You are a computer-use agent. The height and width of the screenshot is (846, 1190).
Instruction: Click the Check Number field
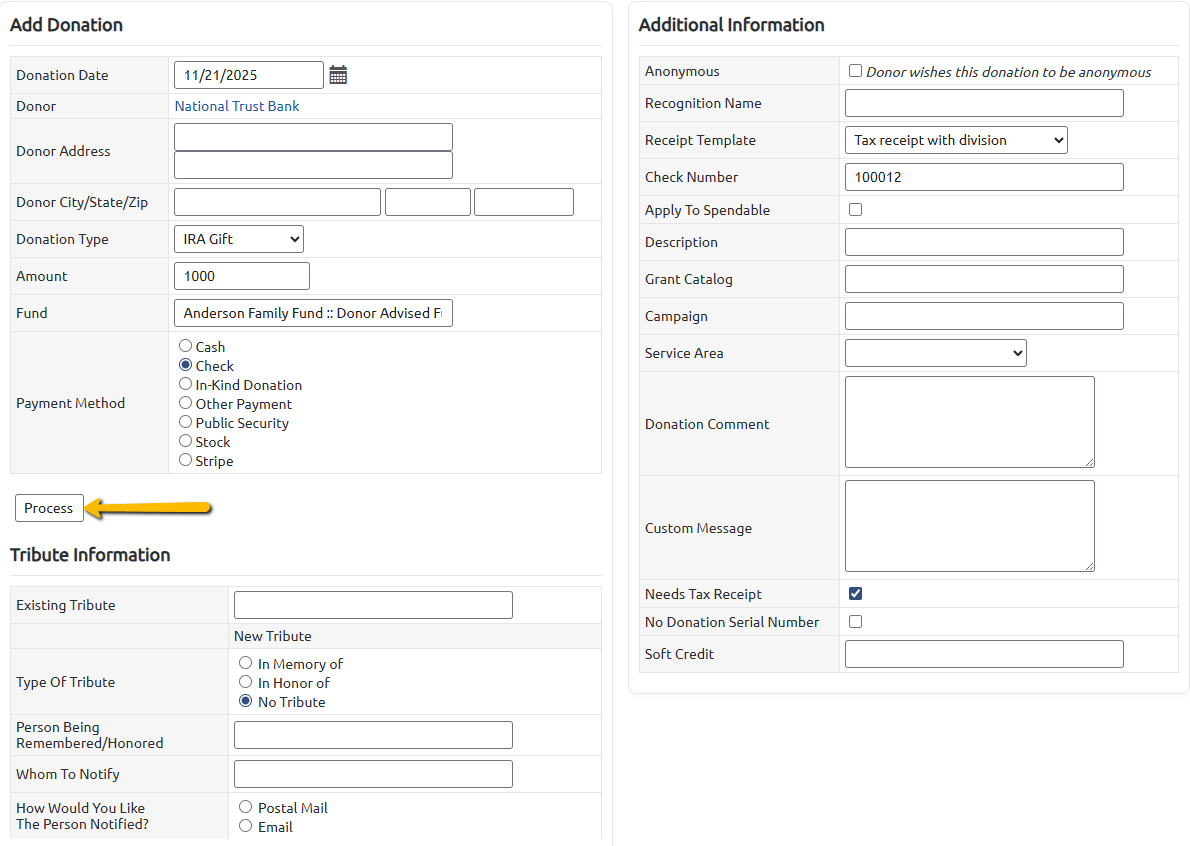(984, 177)
